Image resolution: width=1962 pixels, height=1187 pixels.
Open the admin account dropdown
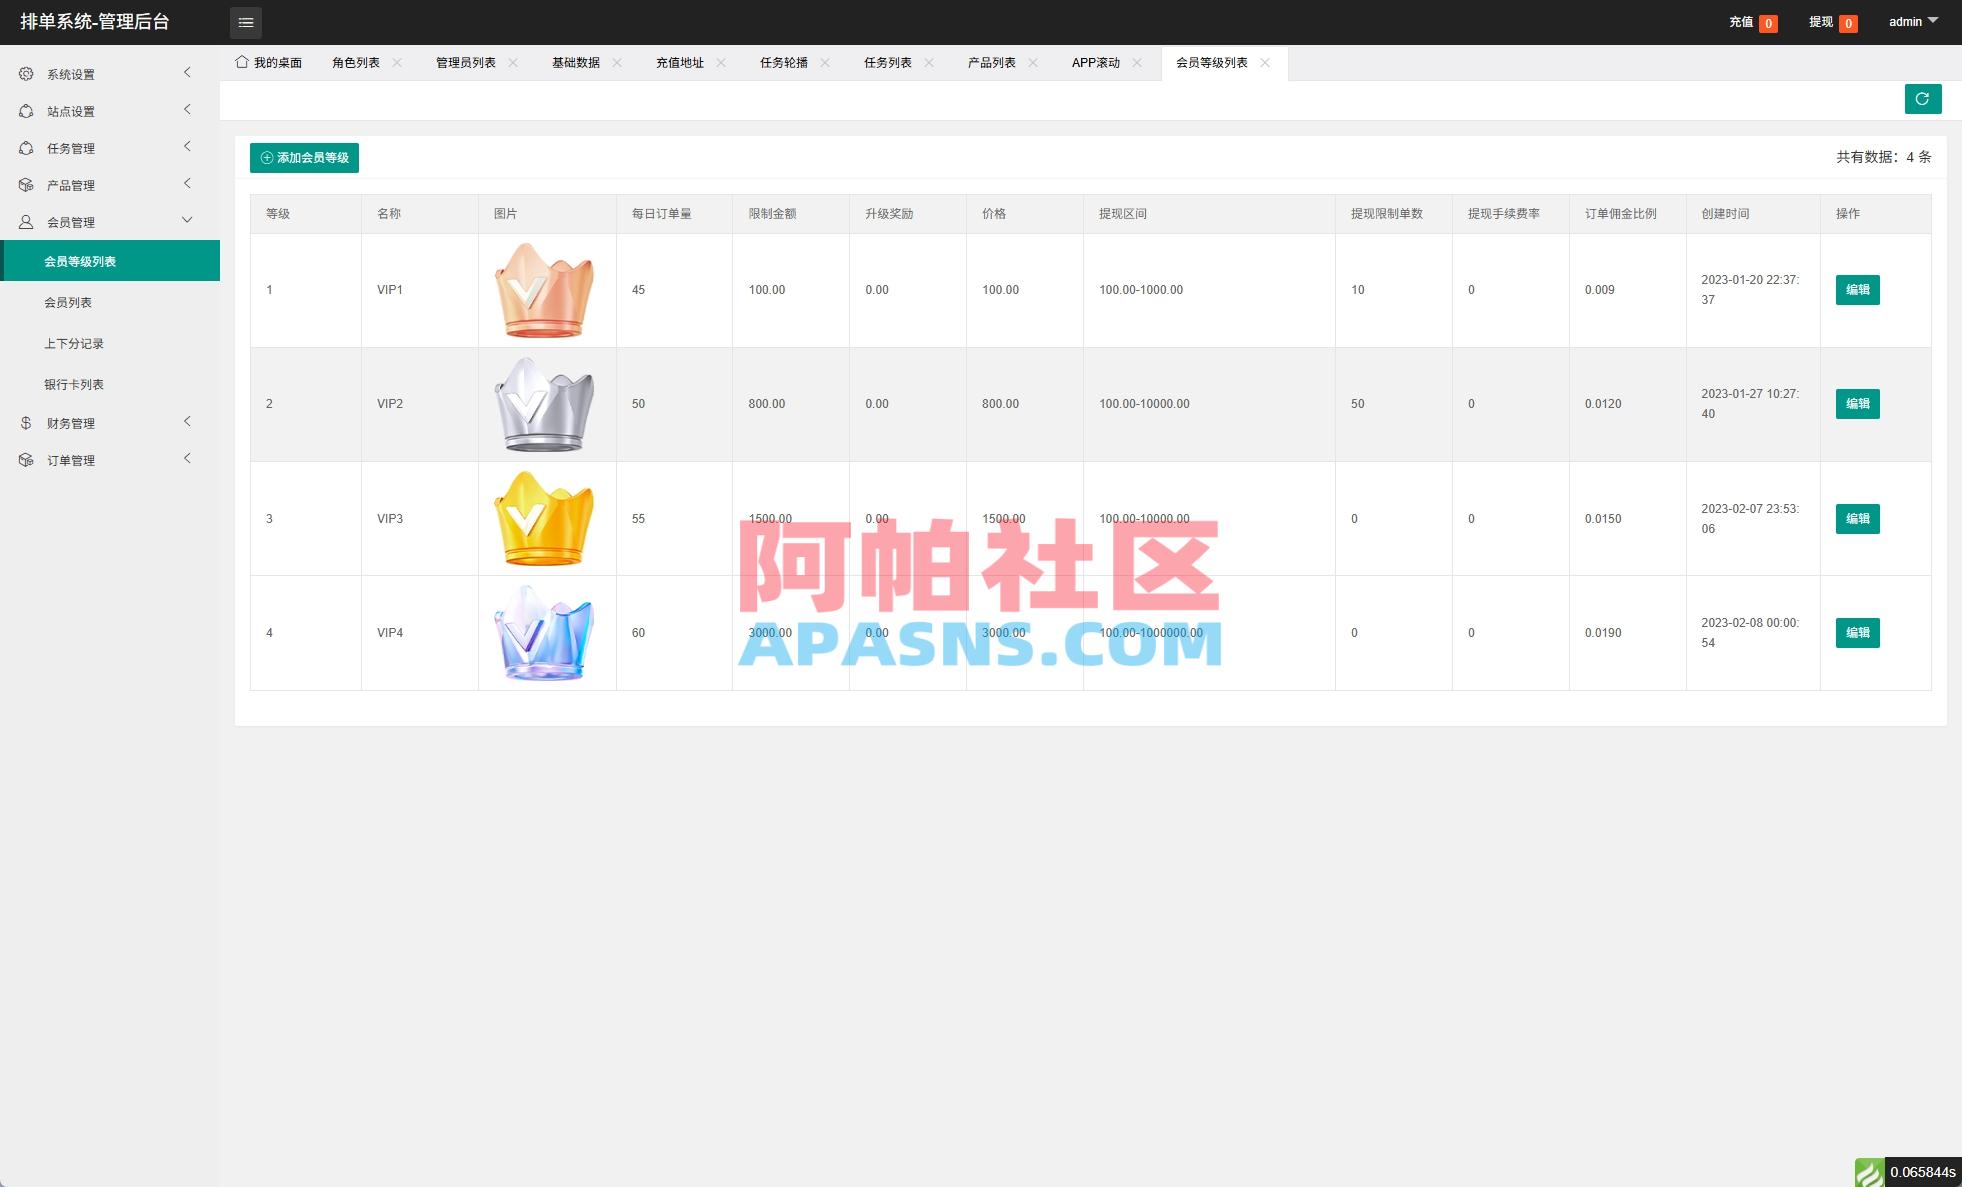click(x=1912, y=21)
